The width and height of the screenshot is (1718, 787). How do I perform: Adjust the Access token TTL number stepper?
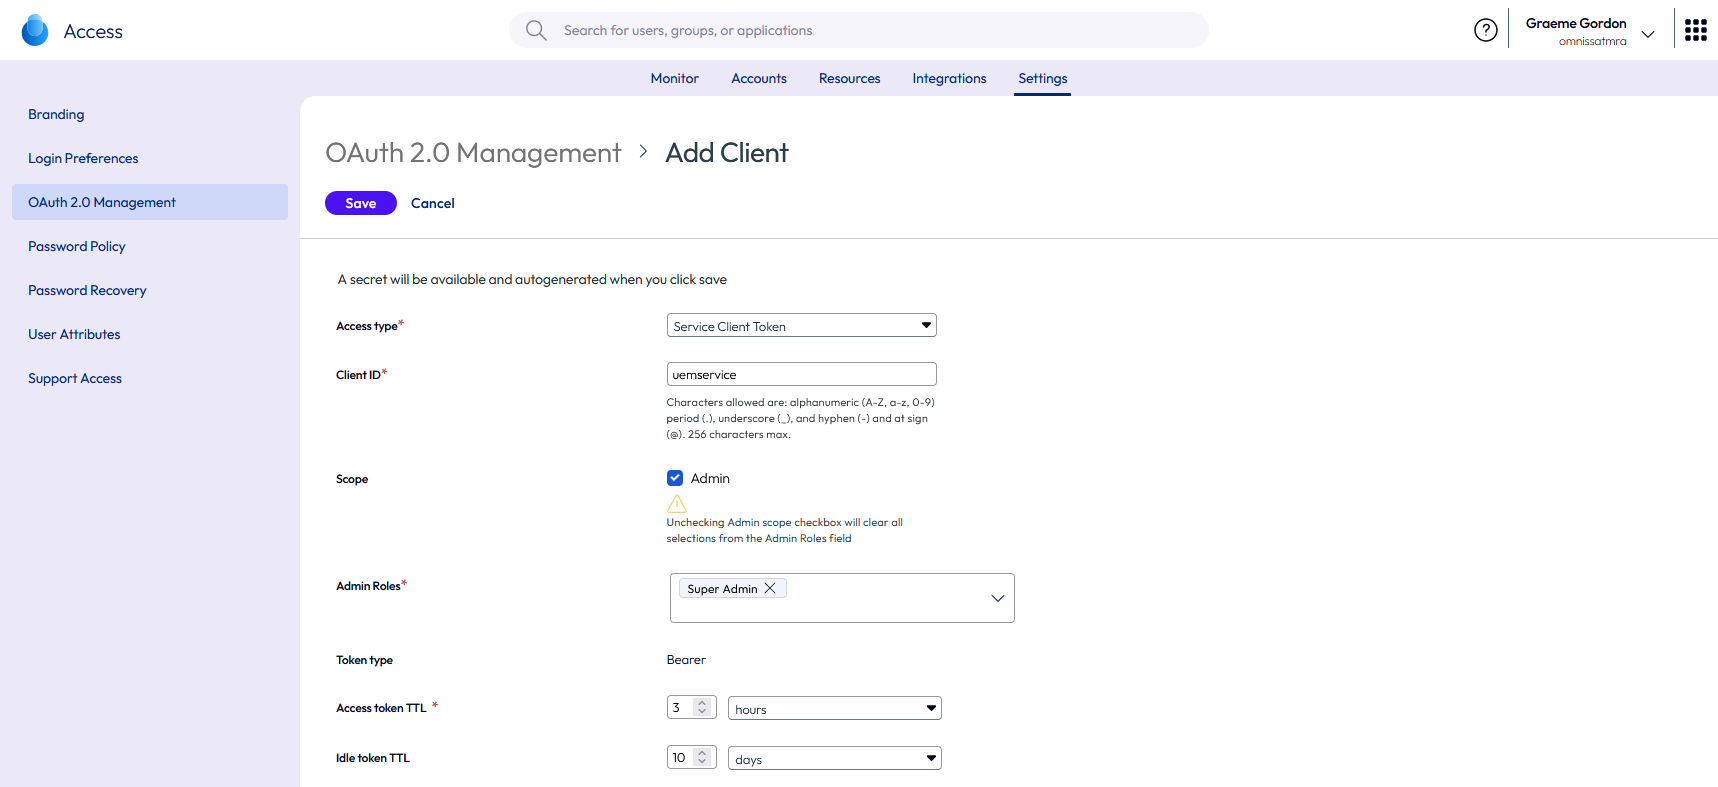point(702,708)
